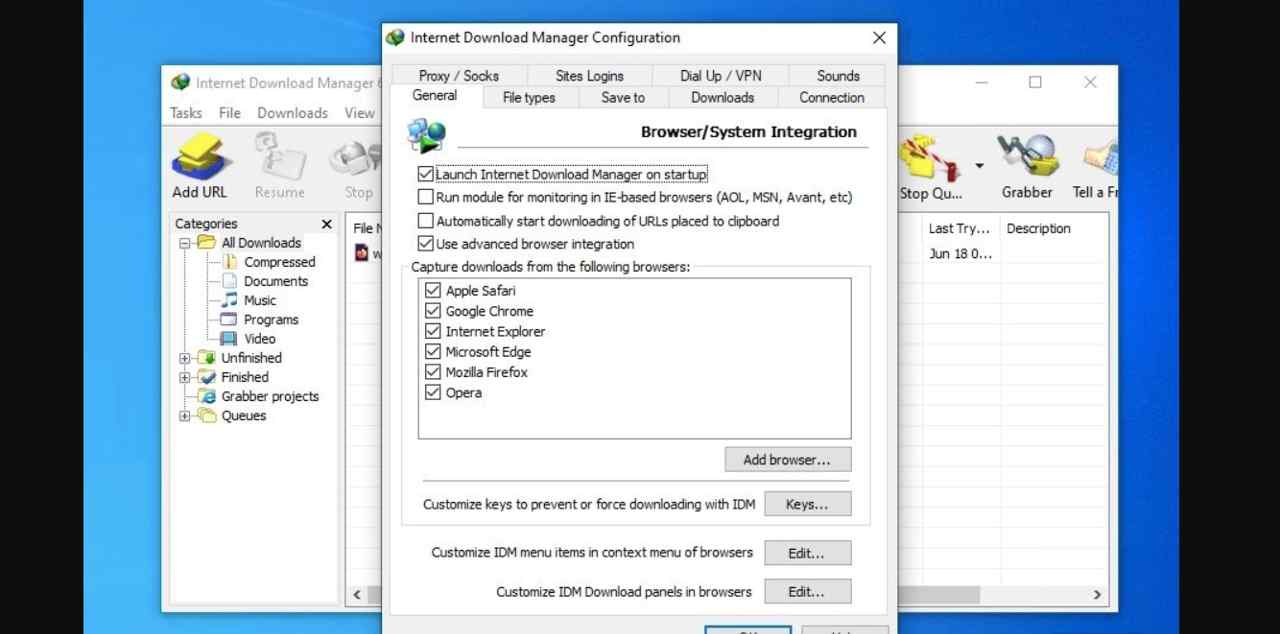This screenshot has width=1280, height=634.
Task: Click the horizontal scrollbar right arrow
Action: tap(1097, 595)
